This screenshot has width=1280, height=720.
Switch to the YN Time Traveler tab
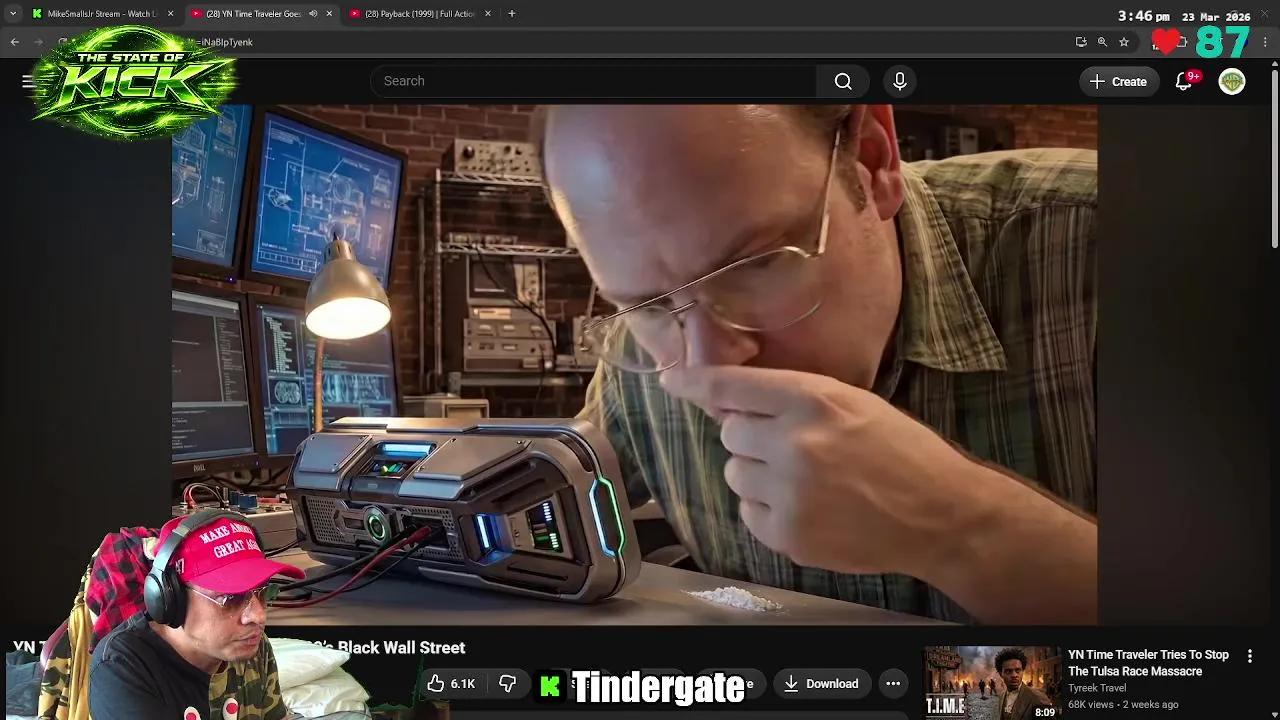coord(253,14)
